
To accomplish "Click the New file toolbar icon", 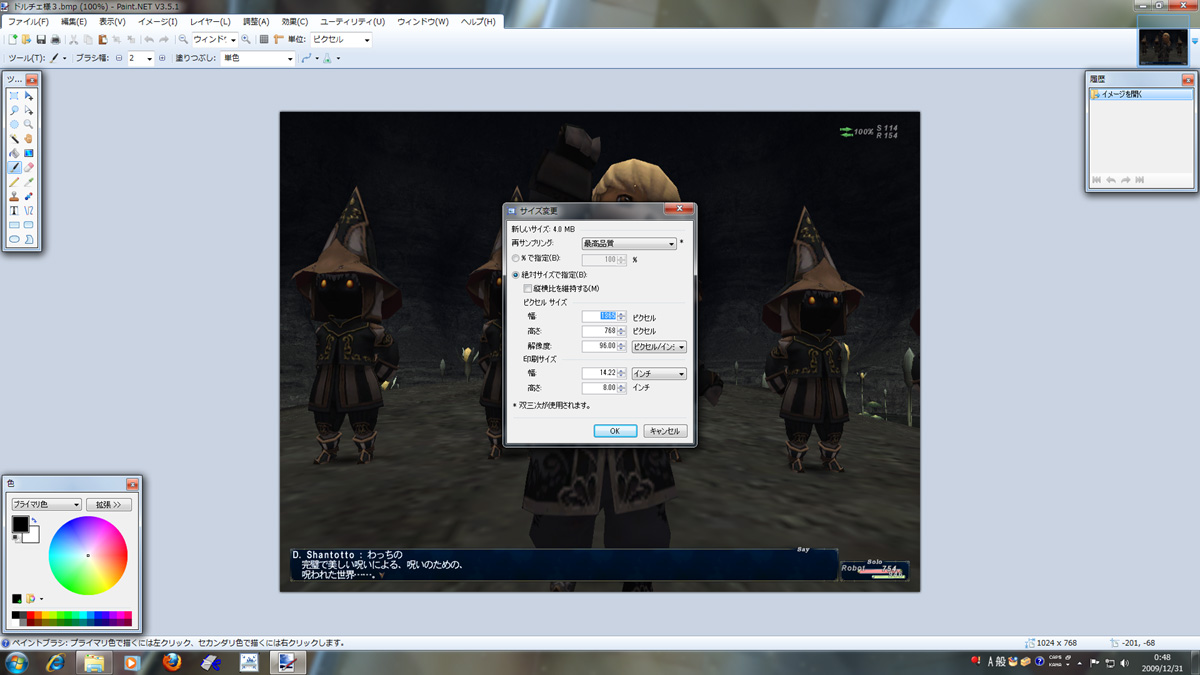I will (x=13, y=40).
